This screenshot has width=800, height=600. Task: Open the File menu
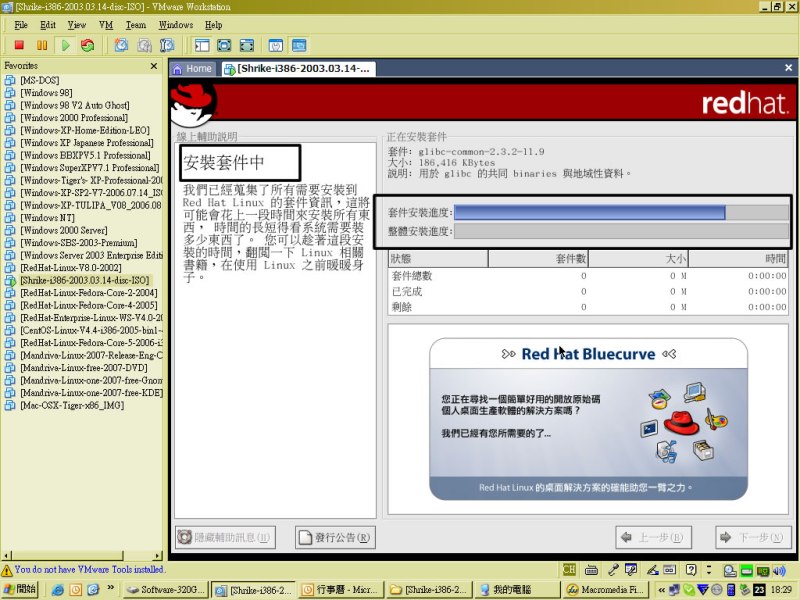[21, 25]
